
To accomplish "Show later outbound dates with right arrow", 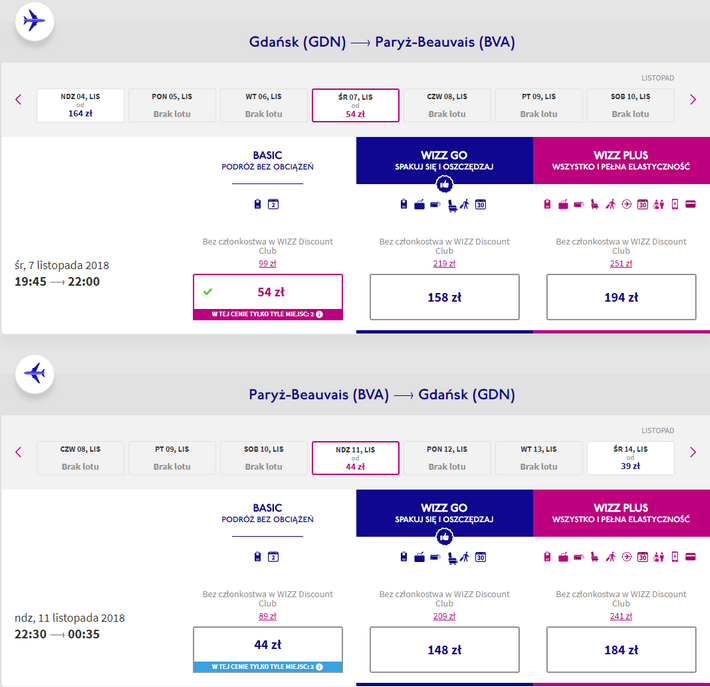I will pyautogui.click(x=693, y=99).
